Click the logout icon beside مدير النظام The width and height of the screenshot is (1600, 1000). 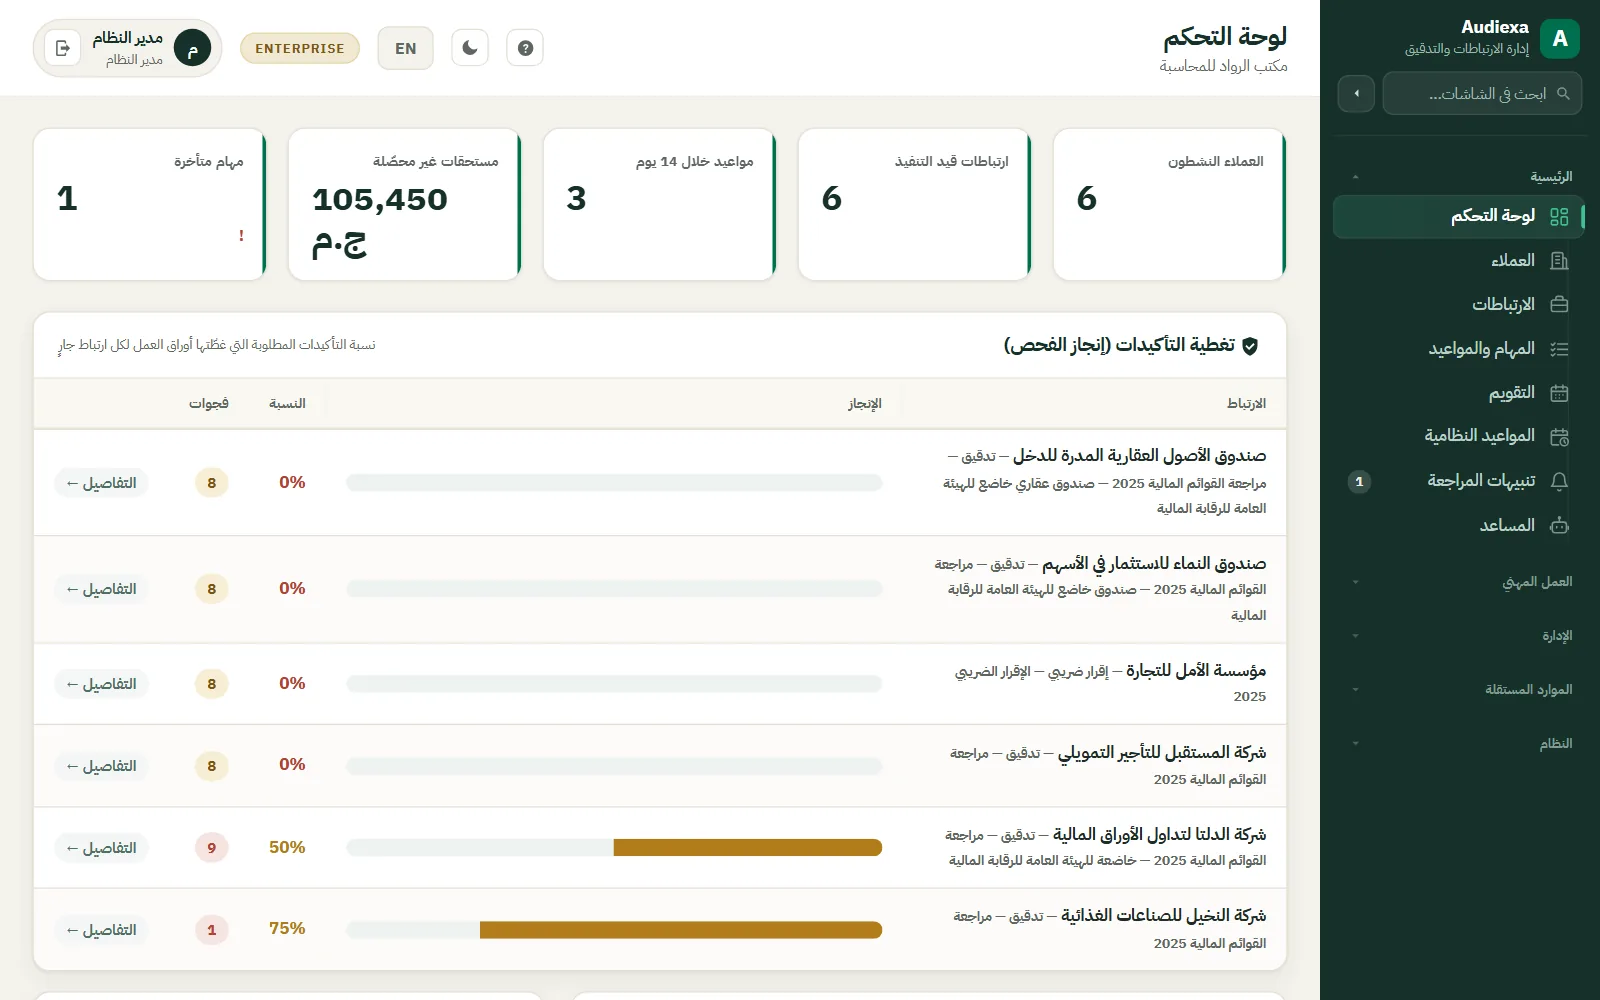pos(62,48)
